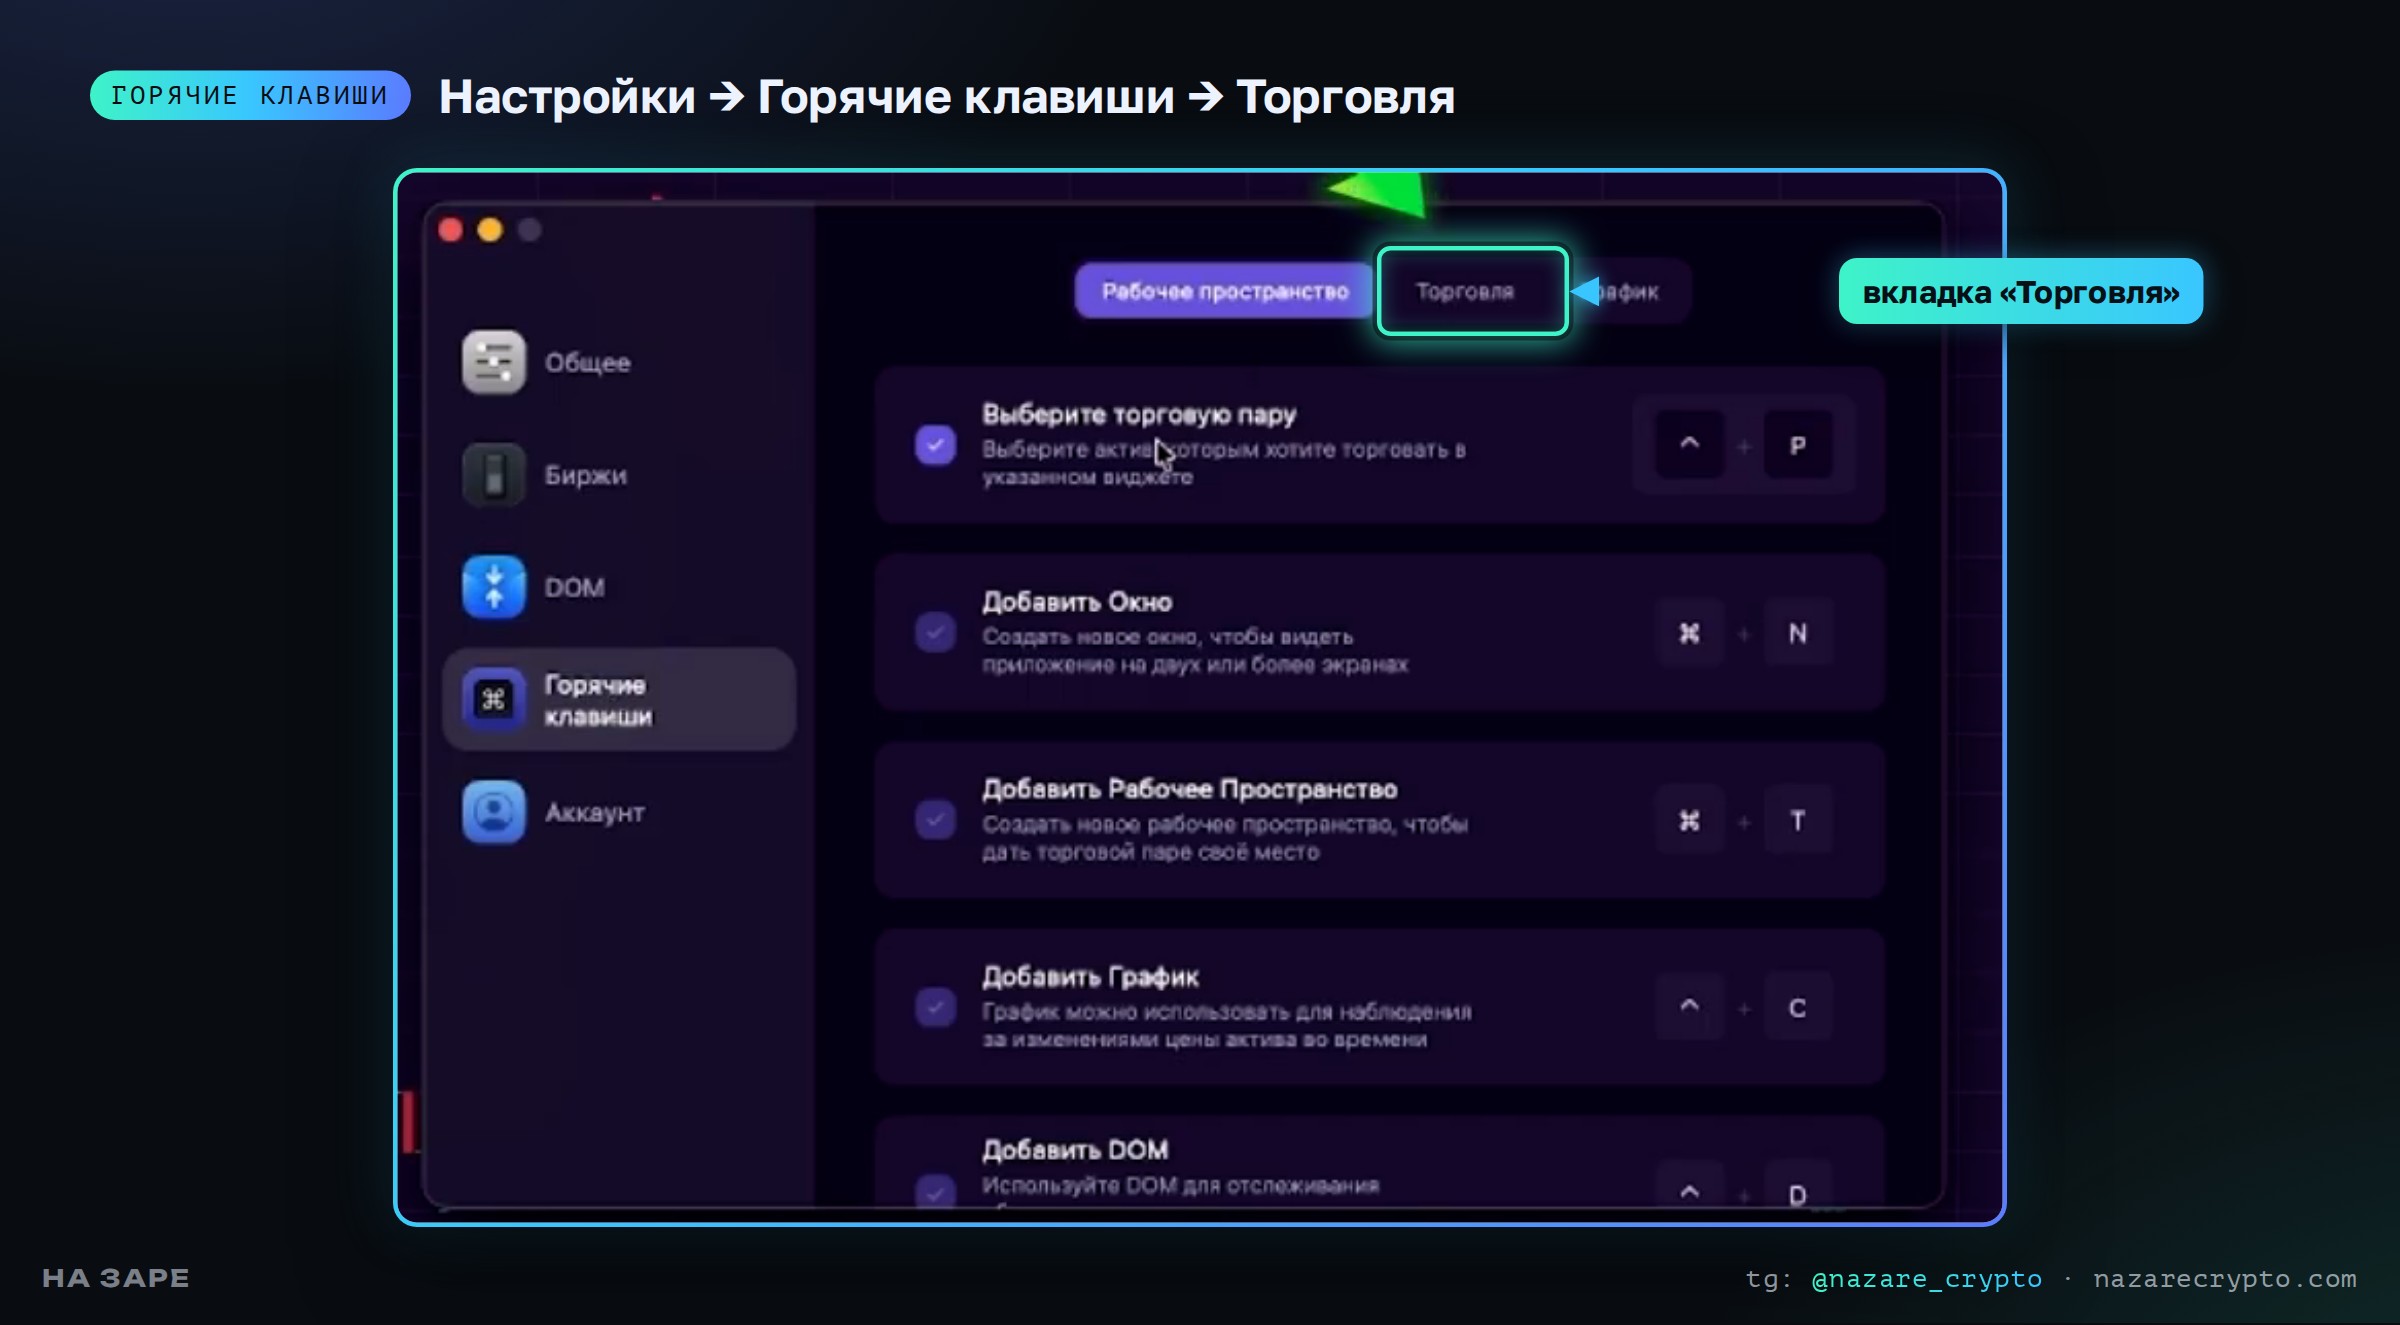Click Command key for Добавить Окно

(1689, 632)
